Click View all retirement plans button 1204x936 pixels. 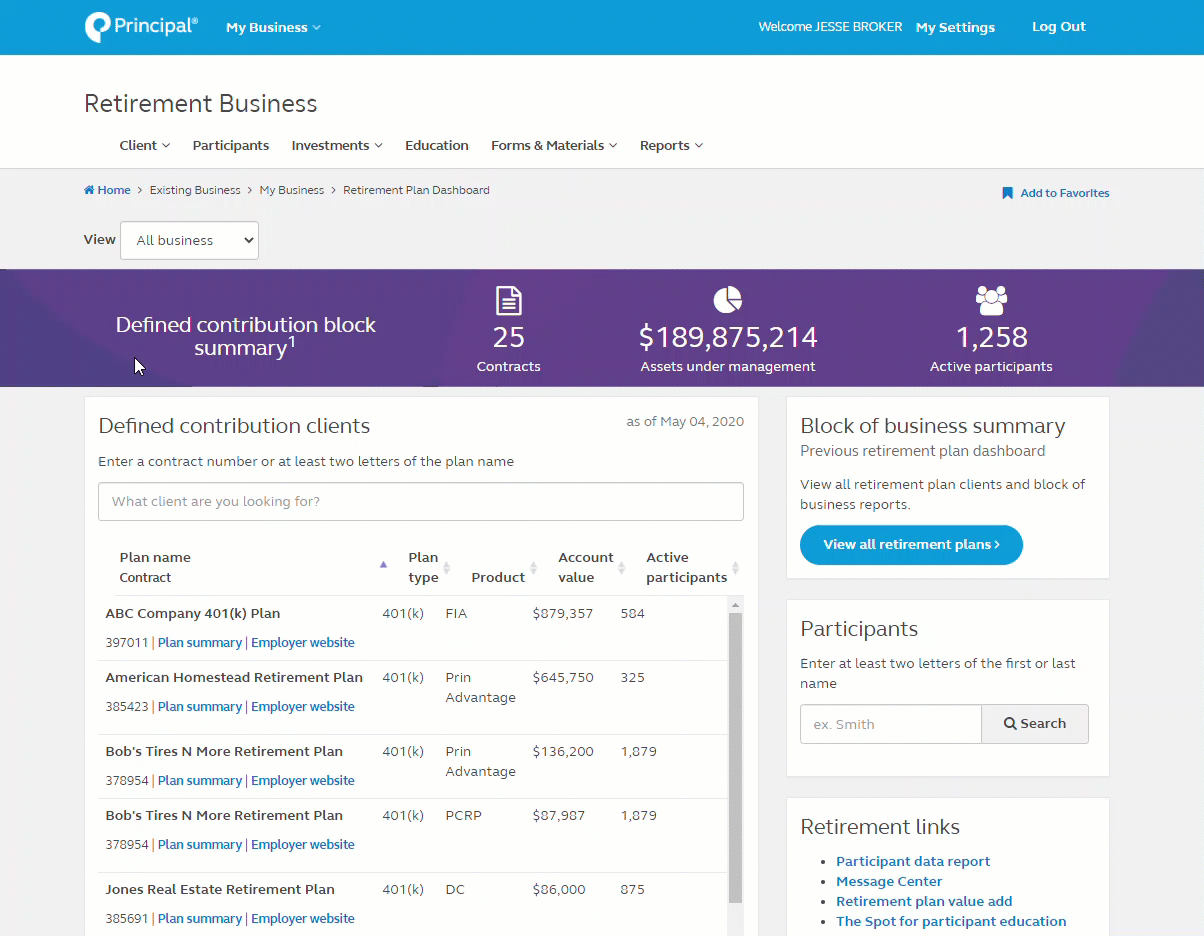point(911,545)
